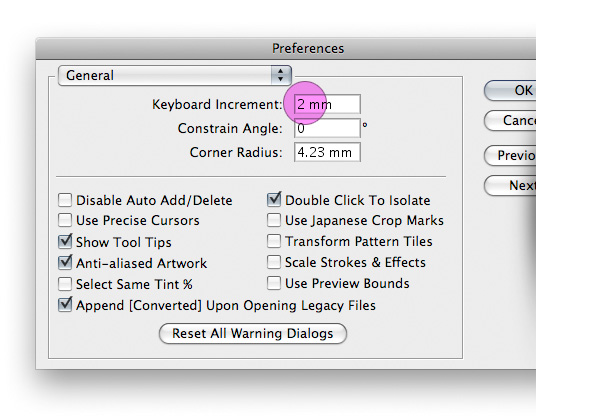Uncheck Show Tool Tips

point(65,241)
